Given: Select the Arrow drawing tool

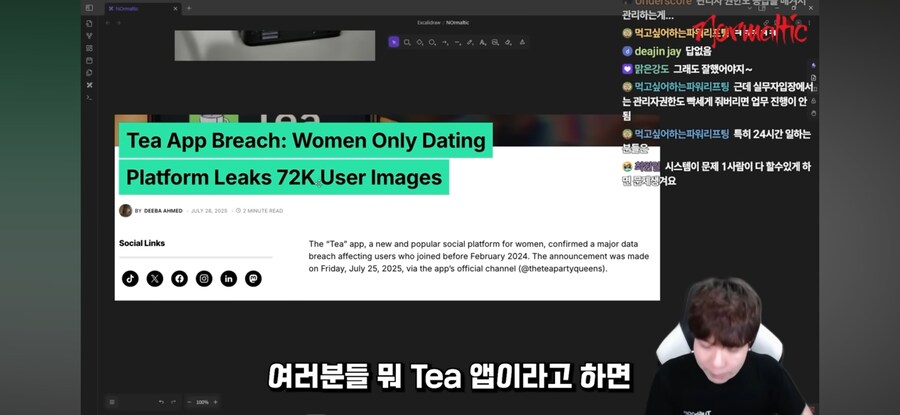Looking at the screenshot, I should coord(445,42).
